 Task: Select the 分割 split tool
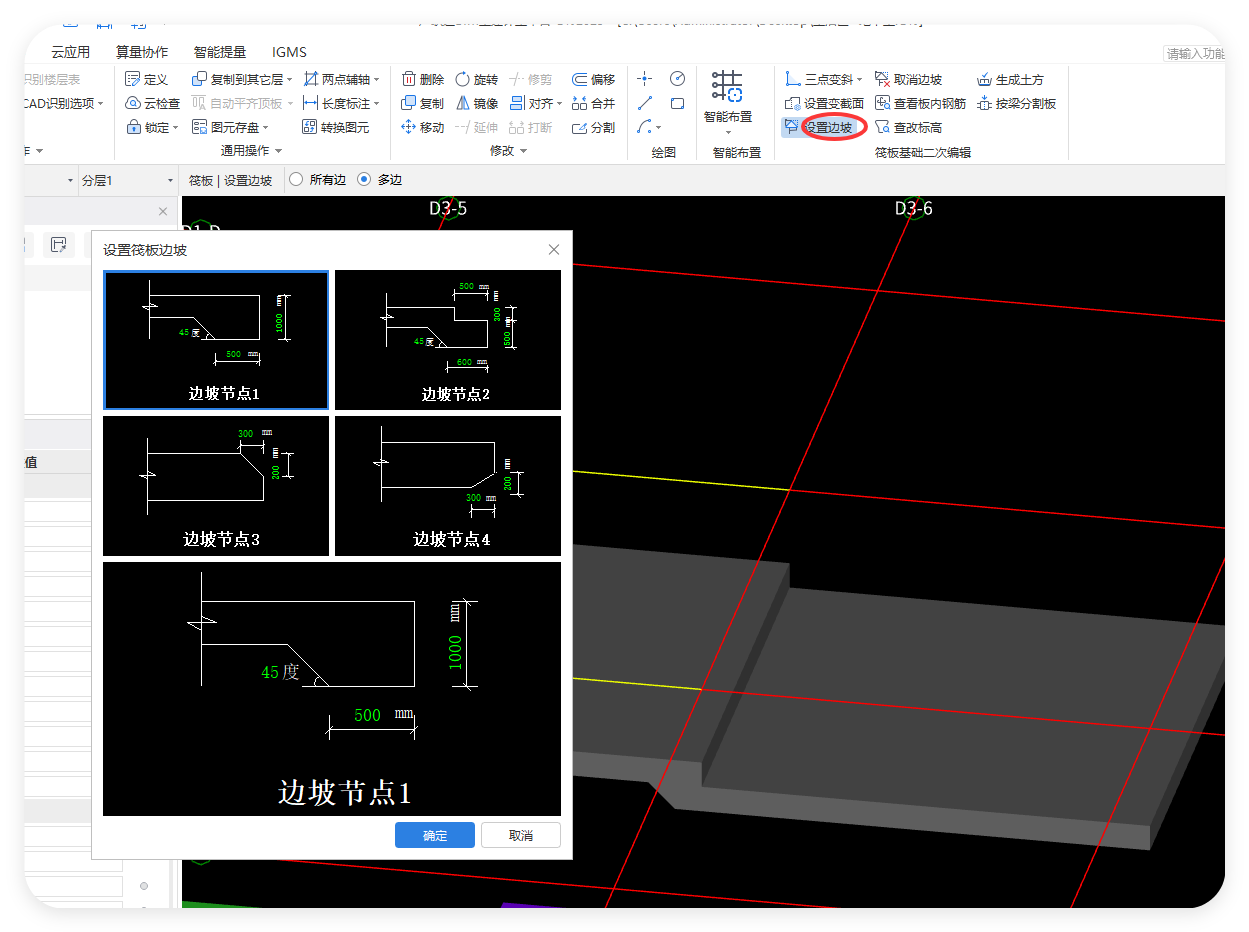click(x=594, y=127)
